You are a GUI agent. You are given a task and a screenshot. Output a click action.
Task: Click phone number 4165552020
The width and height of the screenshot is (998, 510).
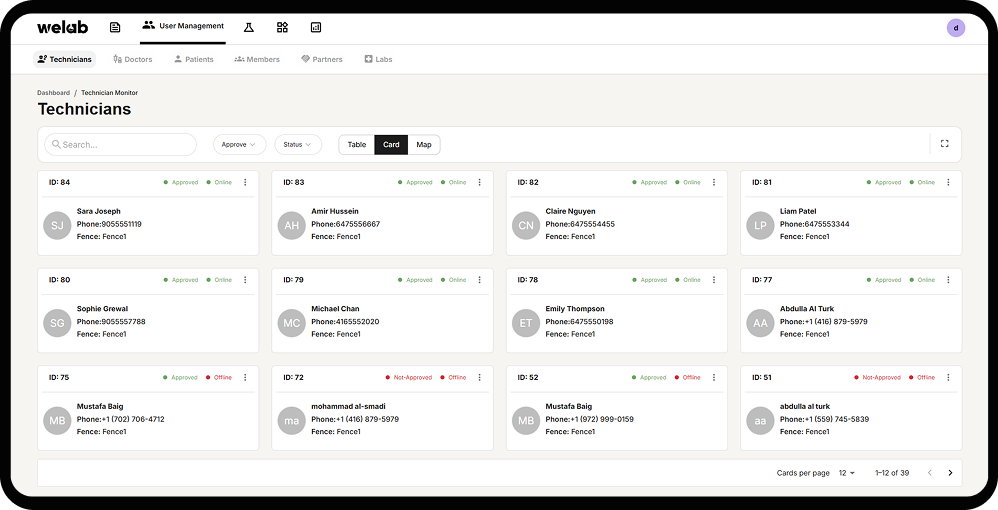pyautogui.click(x=358, y=322)
